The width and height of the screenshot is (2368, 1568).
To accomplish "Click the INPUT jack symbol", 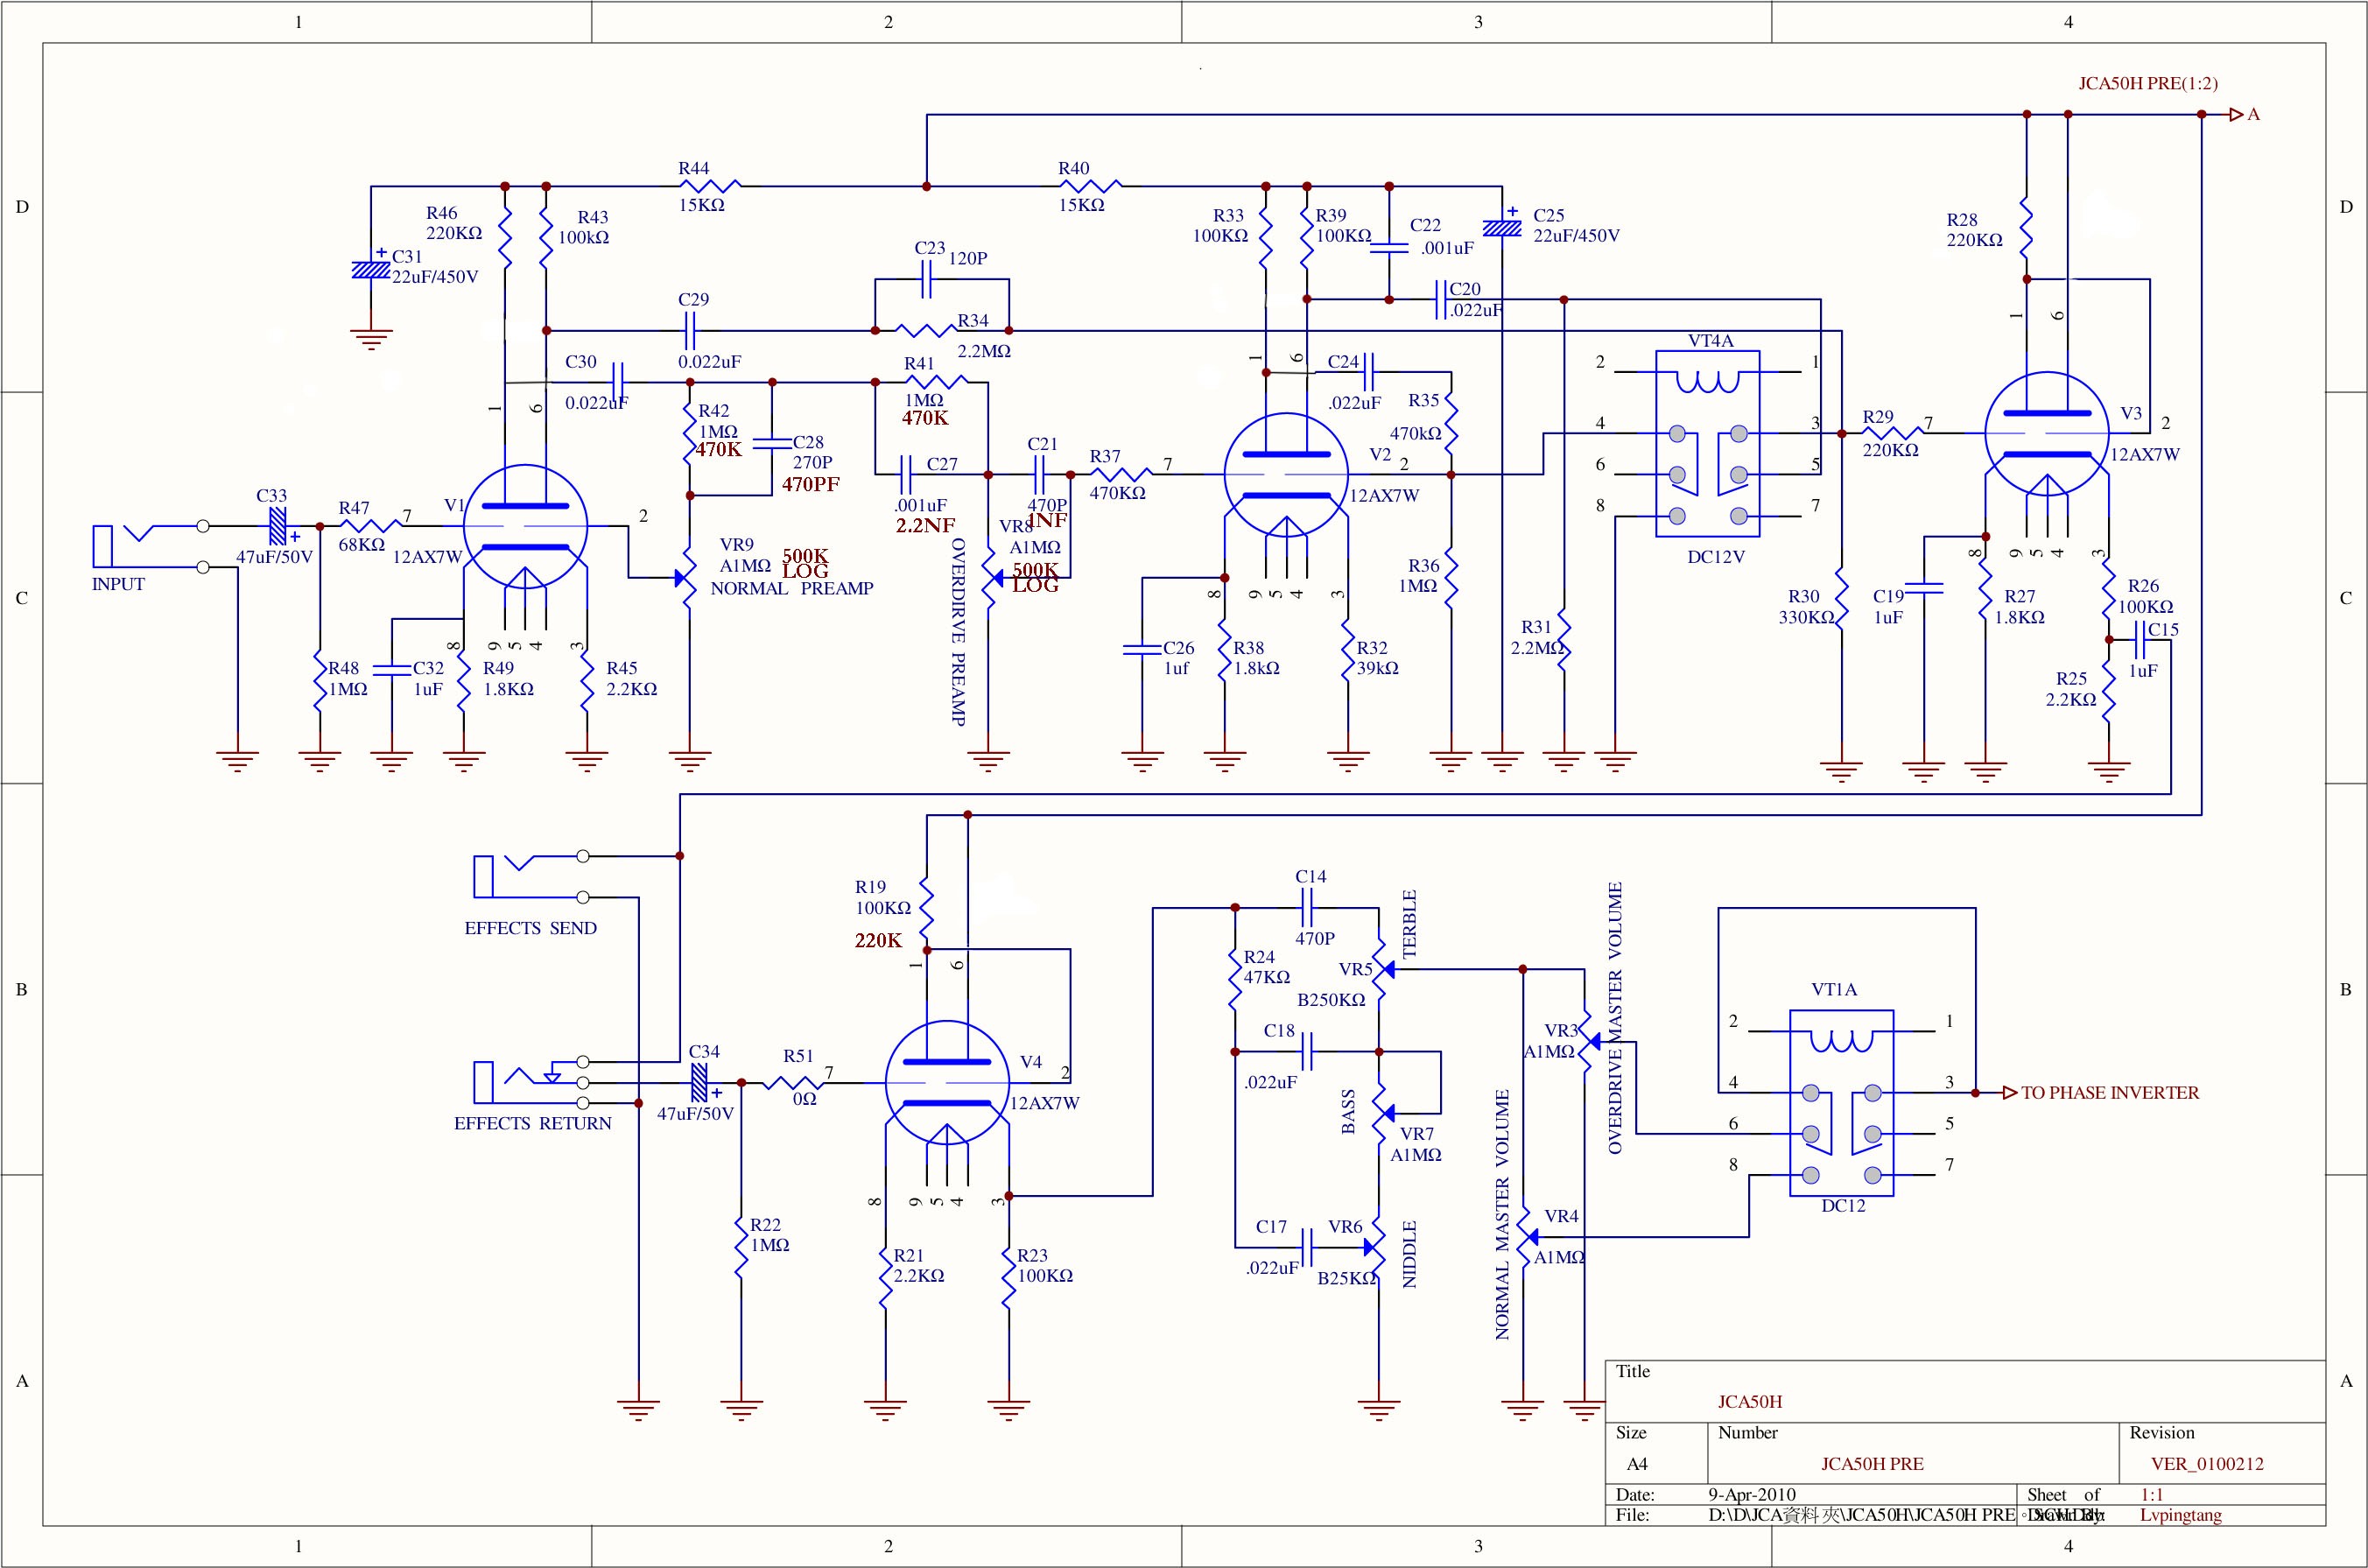I will pyautogui.click(x=150, y=546).
